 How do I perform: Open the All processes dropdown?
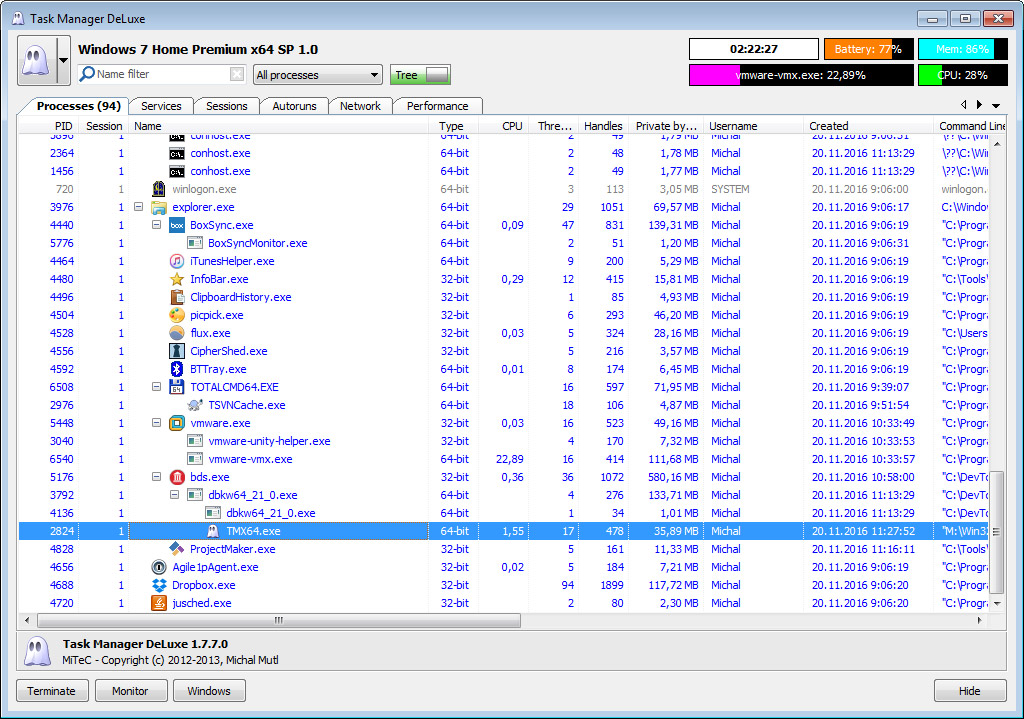(x=317, y=75)
